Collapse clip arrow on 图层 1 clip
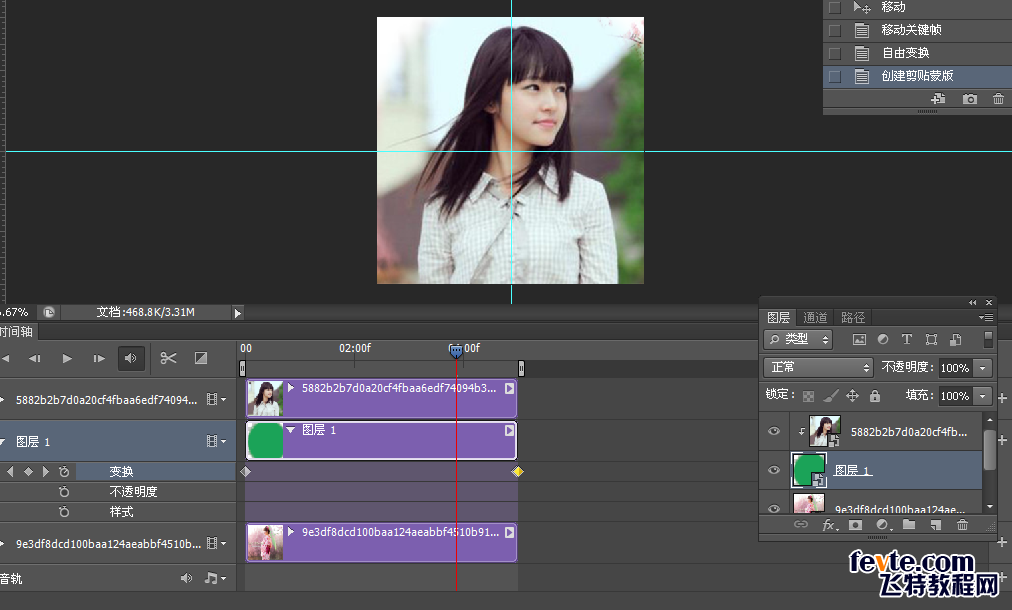1012x610 pixels. [x=291, y=430]
